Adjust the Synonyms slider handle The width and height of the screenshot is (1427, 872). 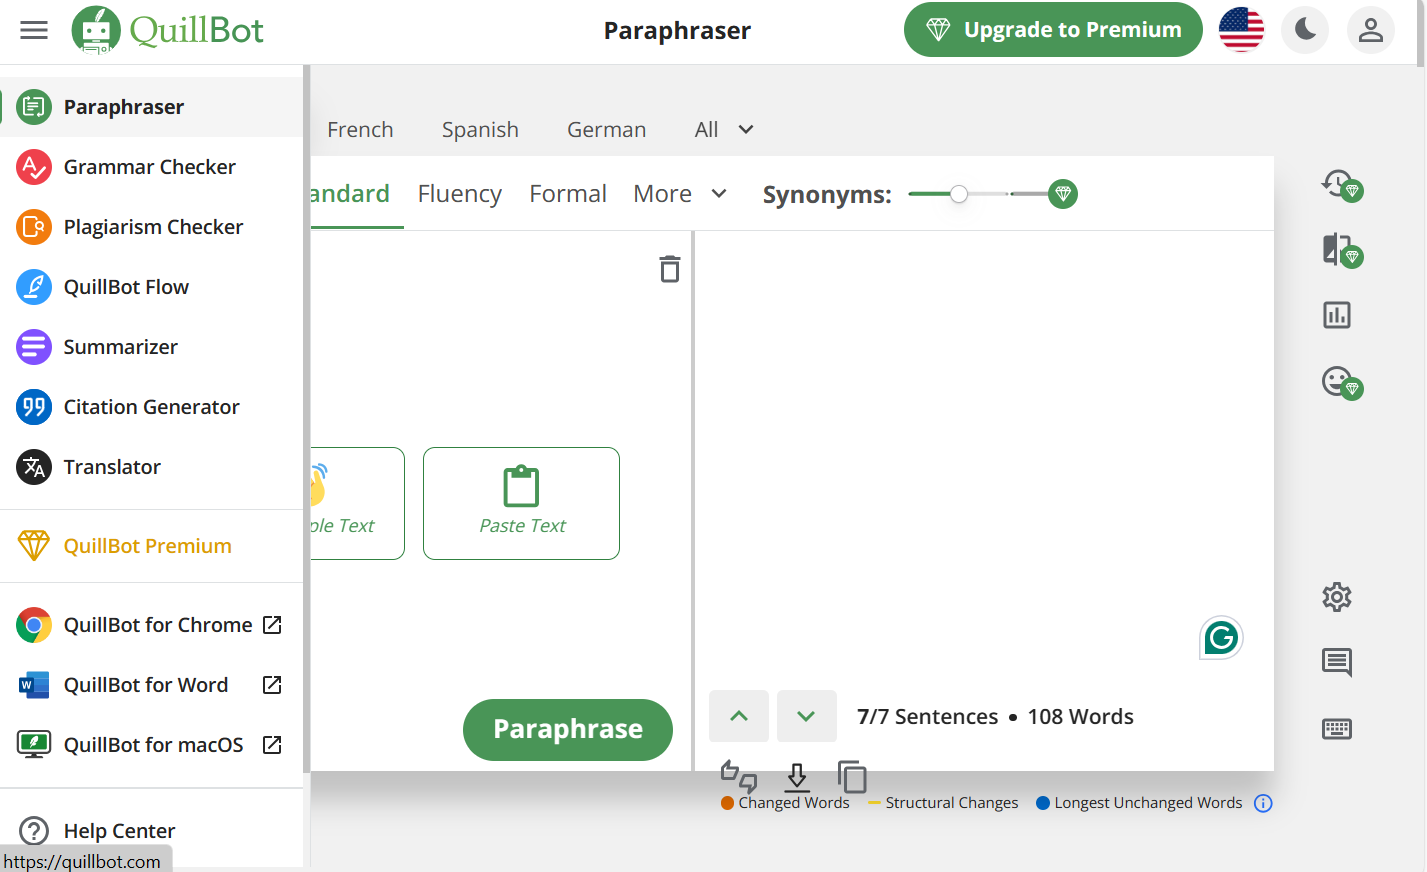[x=959, y=194]
